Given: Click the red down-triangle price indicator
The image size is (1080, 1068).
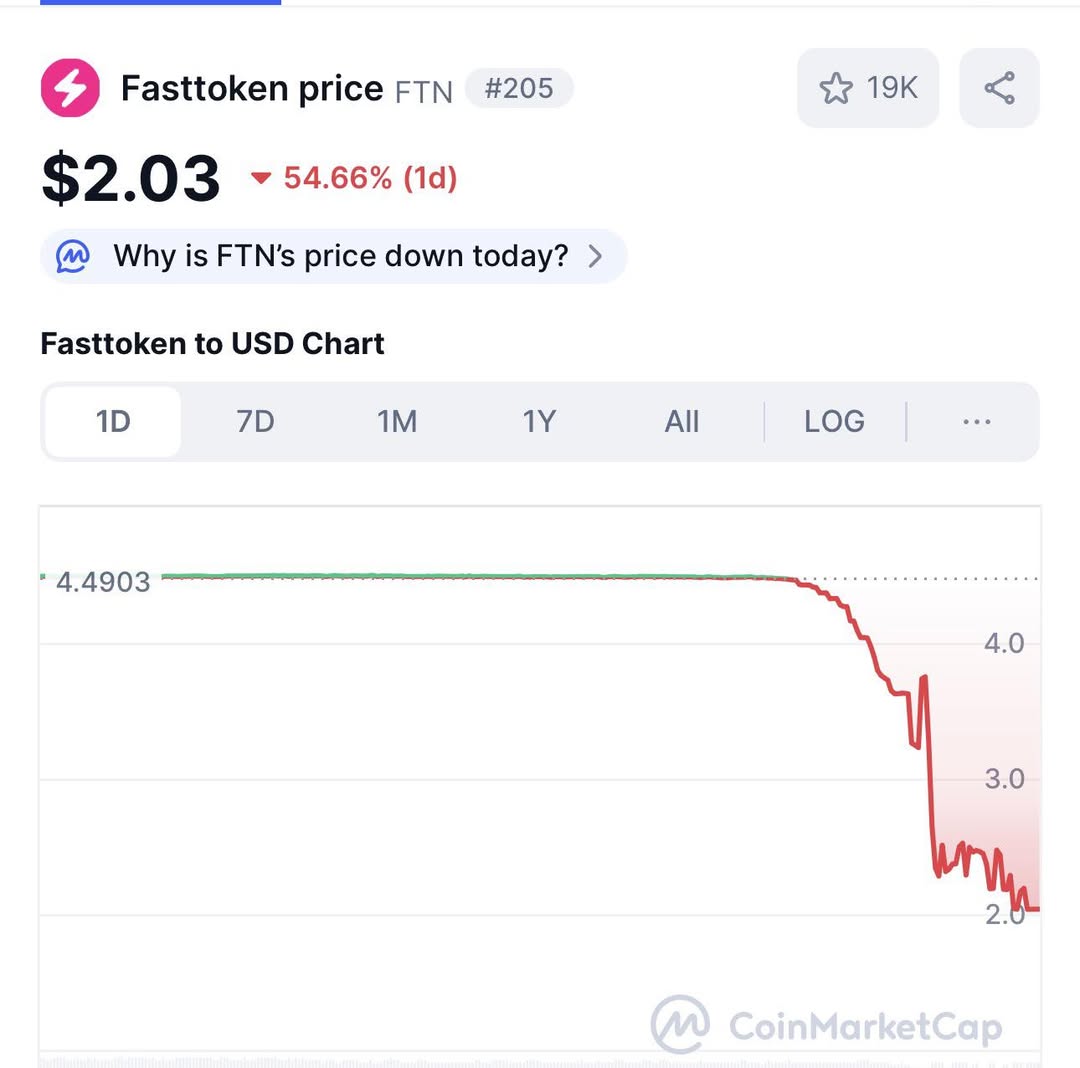Looking at the screenshot, I should pyautogui.click(x=262, y=179).
